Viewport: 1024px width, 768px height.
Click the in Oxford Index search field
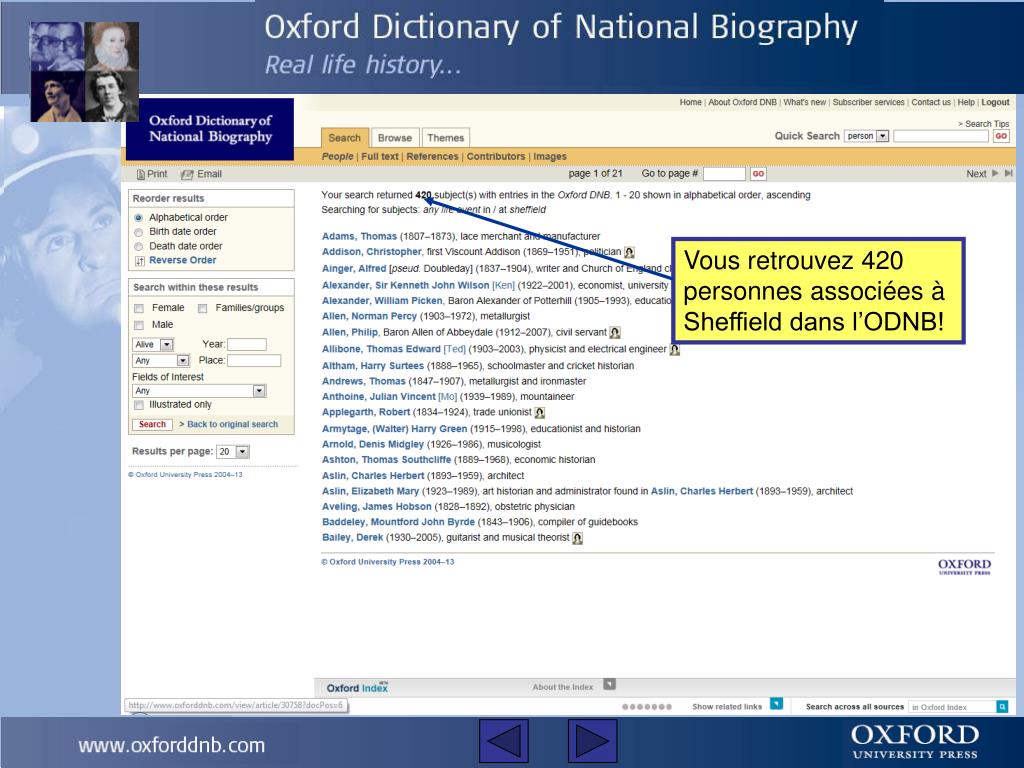click(x=953, y=707)
